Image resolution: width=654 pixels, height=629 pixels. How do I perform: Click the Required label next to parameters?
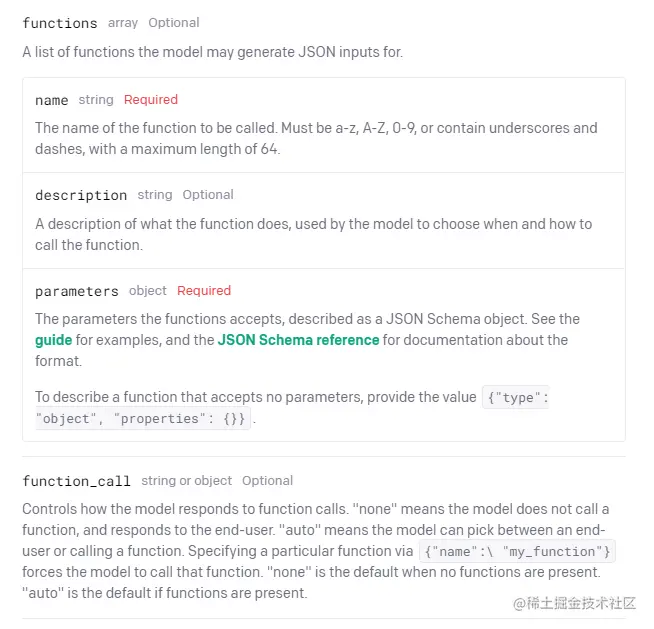[x=204, y=291]
